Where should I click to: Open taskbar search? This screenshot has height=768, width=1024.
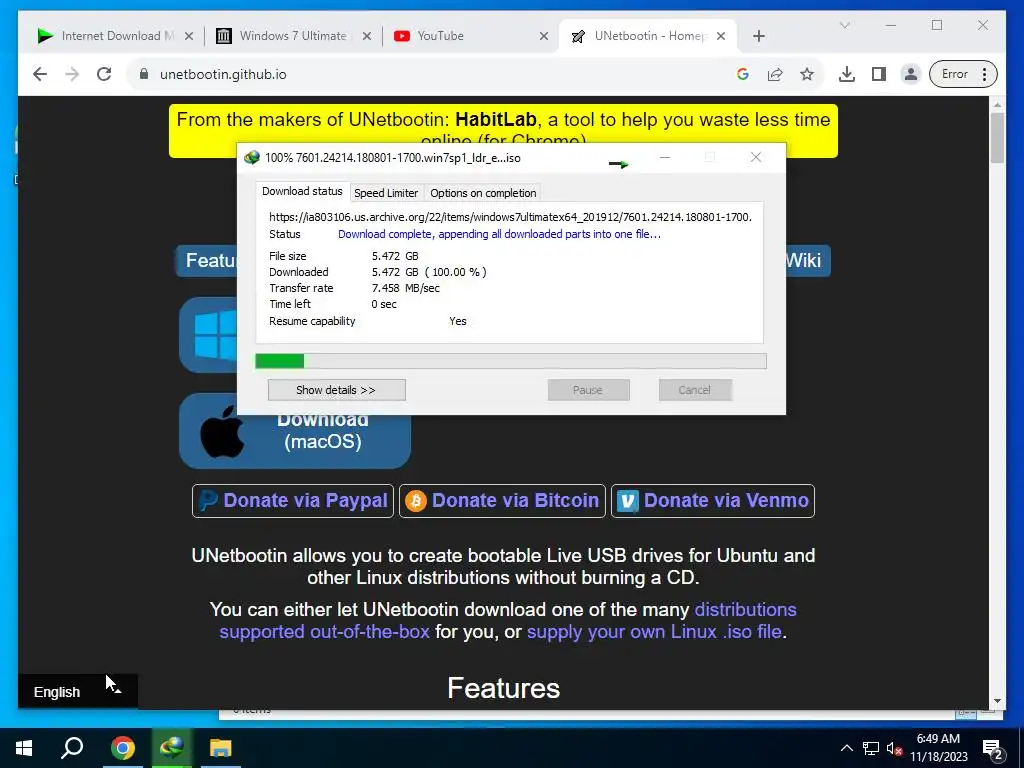click(72, 748)
